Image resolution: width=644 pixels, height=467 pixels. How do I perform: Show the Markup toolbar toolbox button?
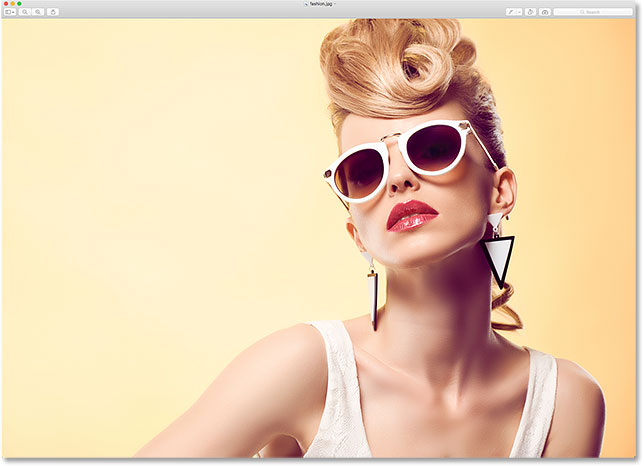(545, 12)
